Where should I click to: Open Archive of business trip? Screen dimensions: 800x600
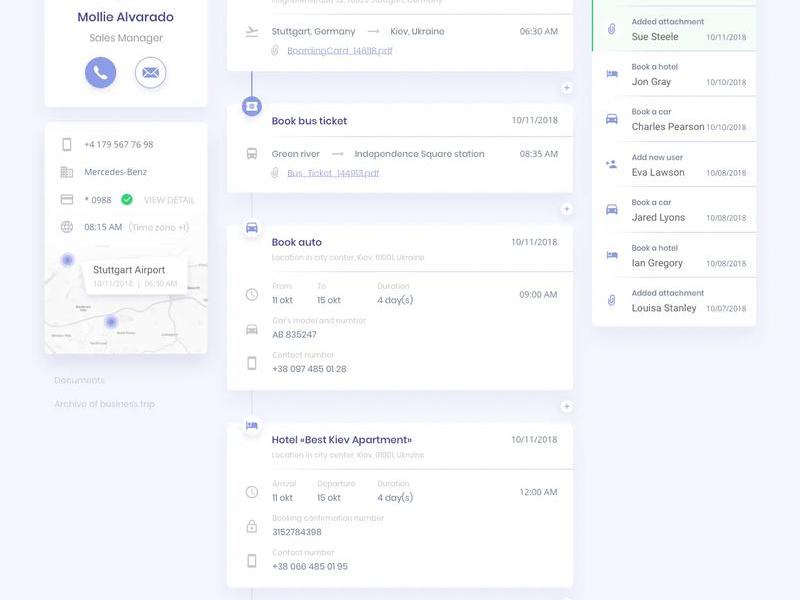[105, 404]
